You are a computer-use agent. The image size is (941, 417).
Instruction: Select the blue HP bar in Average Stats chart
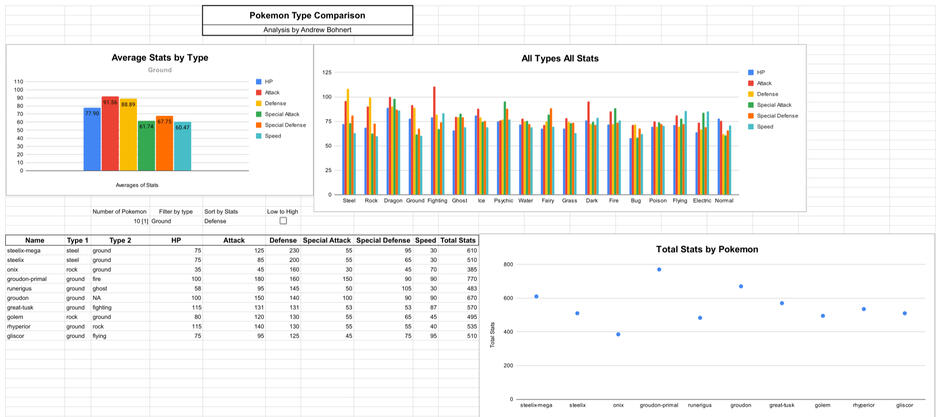tap(91, 138)
